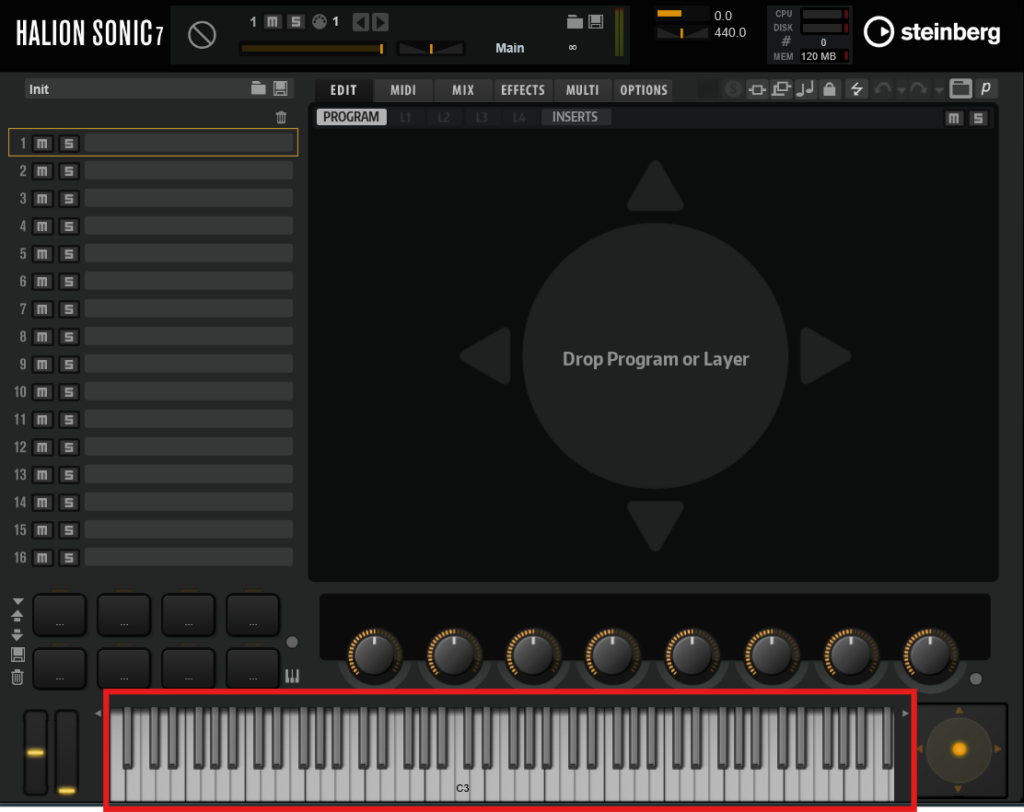The width and height of the screenshot is (1024, 812).
Task: Toggle Mute button in the Program editor header
Action: coord(954,118)
